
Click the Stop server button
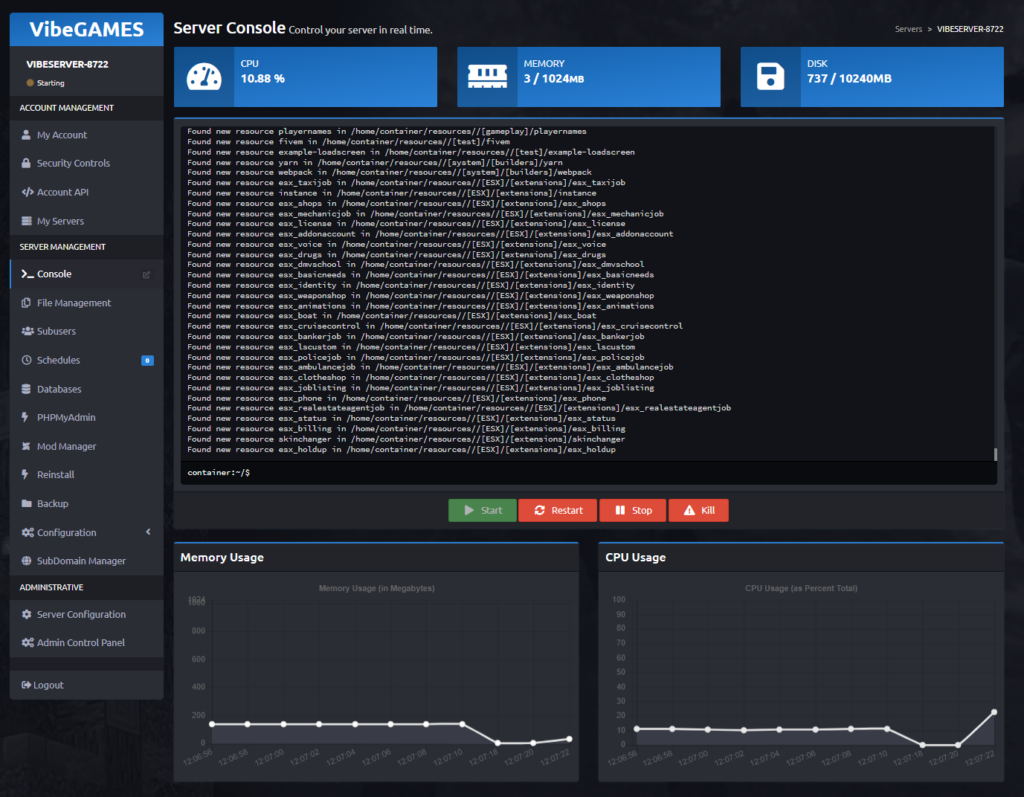coord(633,510)
